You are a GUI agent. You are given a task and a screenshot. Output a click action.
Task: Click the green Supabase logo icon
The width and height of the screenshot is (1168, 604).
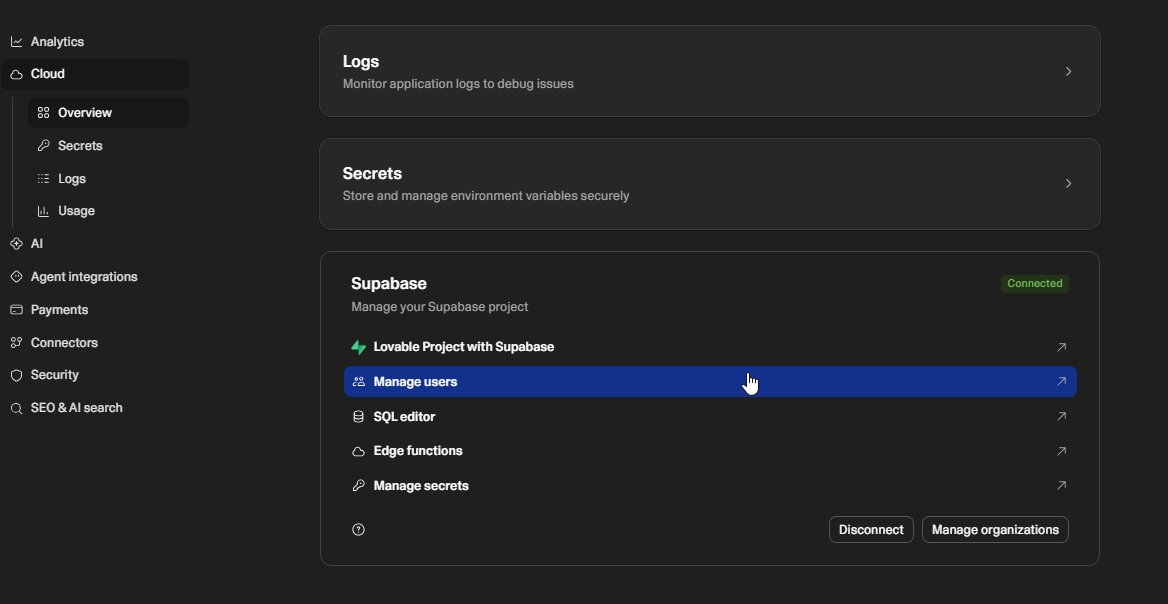(358, 347)
